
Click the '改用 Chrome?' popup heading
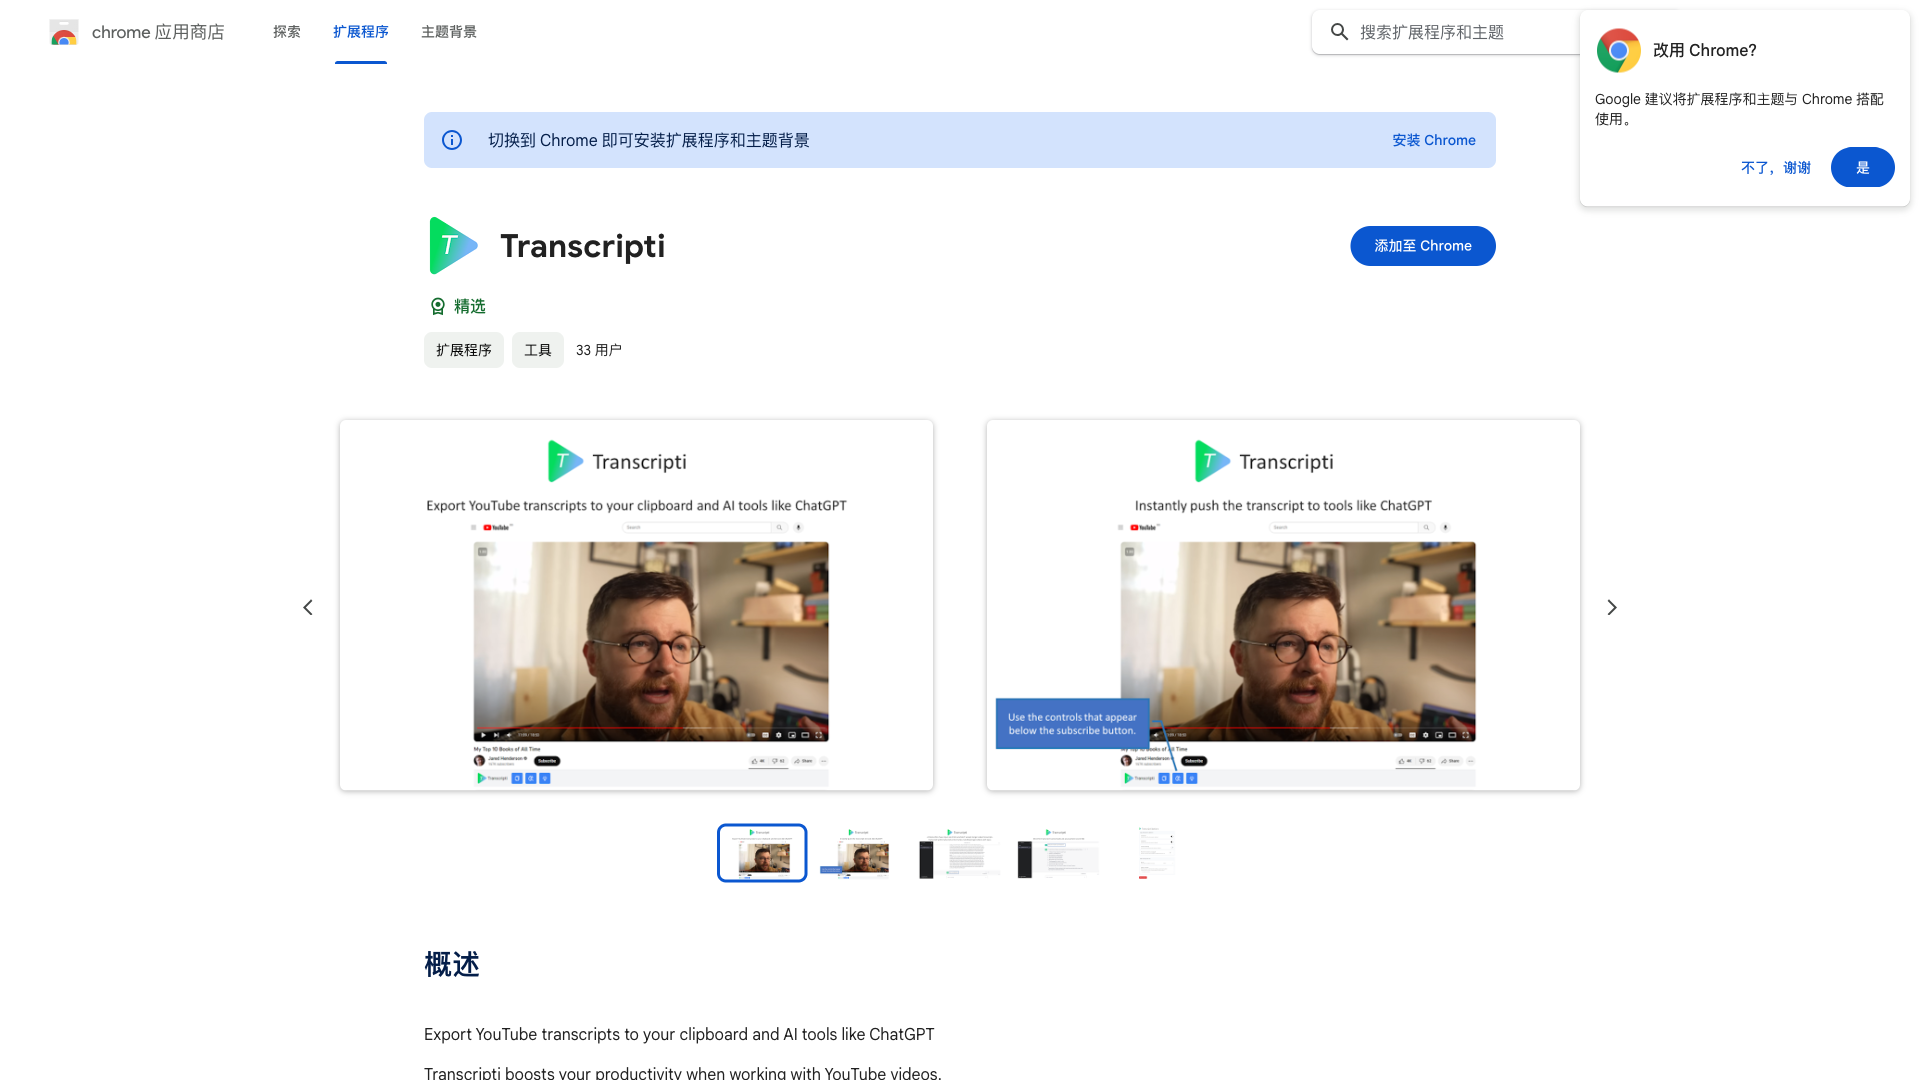[1705, 50]
